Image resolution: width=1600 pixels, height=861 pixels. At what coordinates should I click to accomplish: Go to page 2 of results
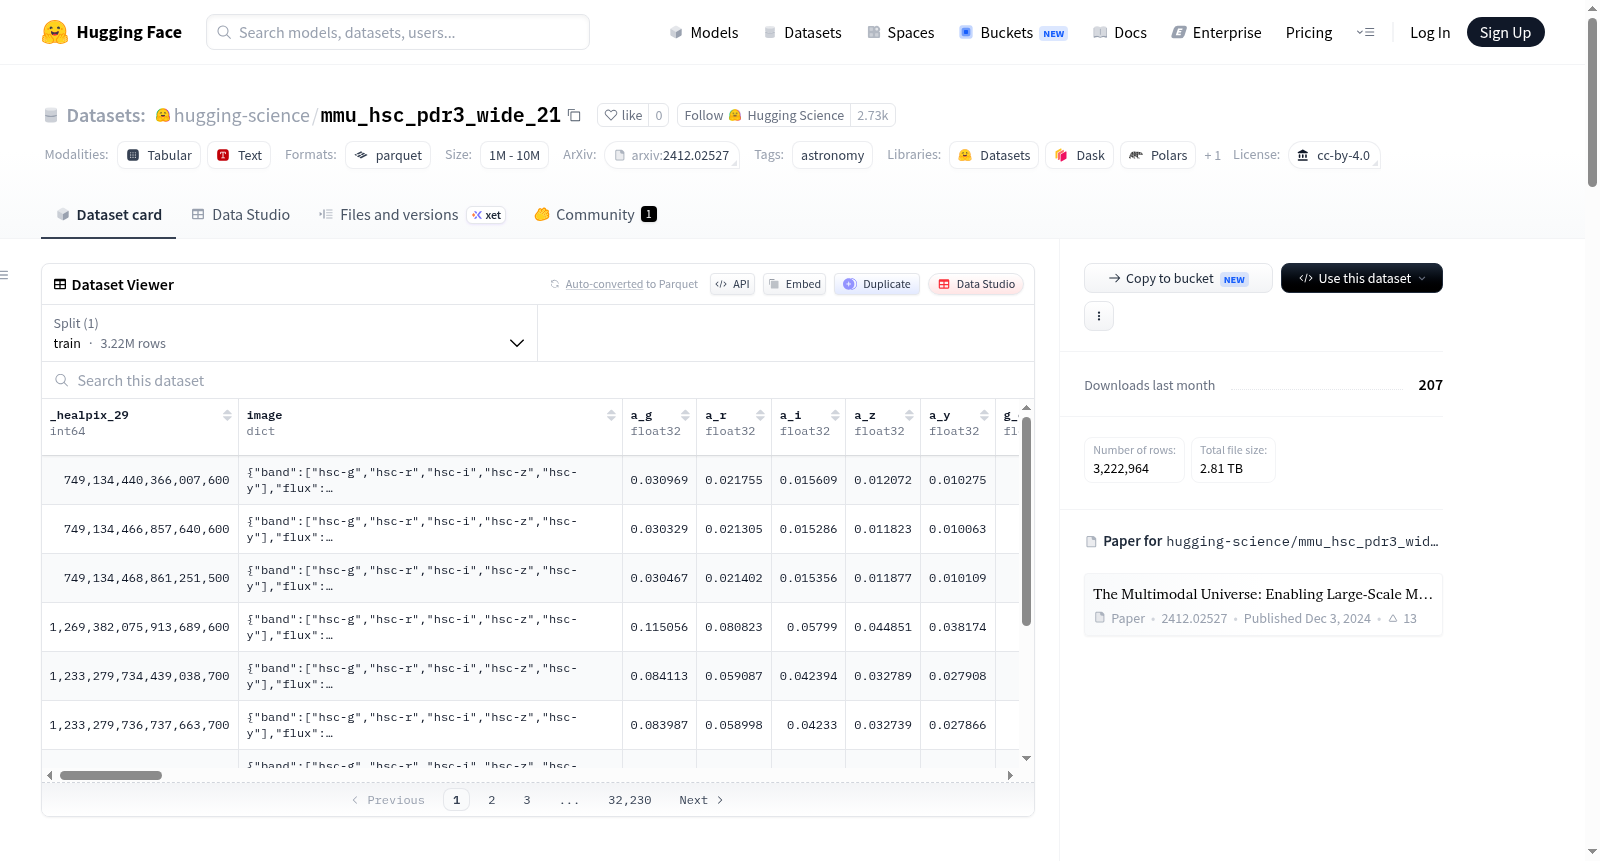point(491,800)
